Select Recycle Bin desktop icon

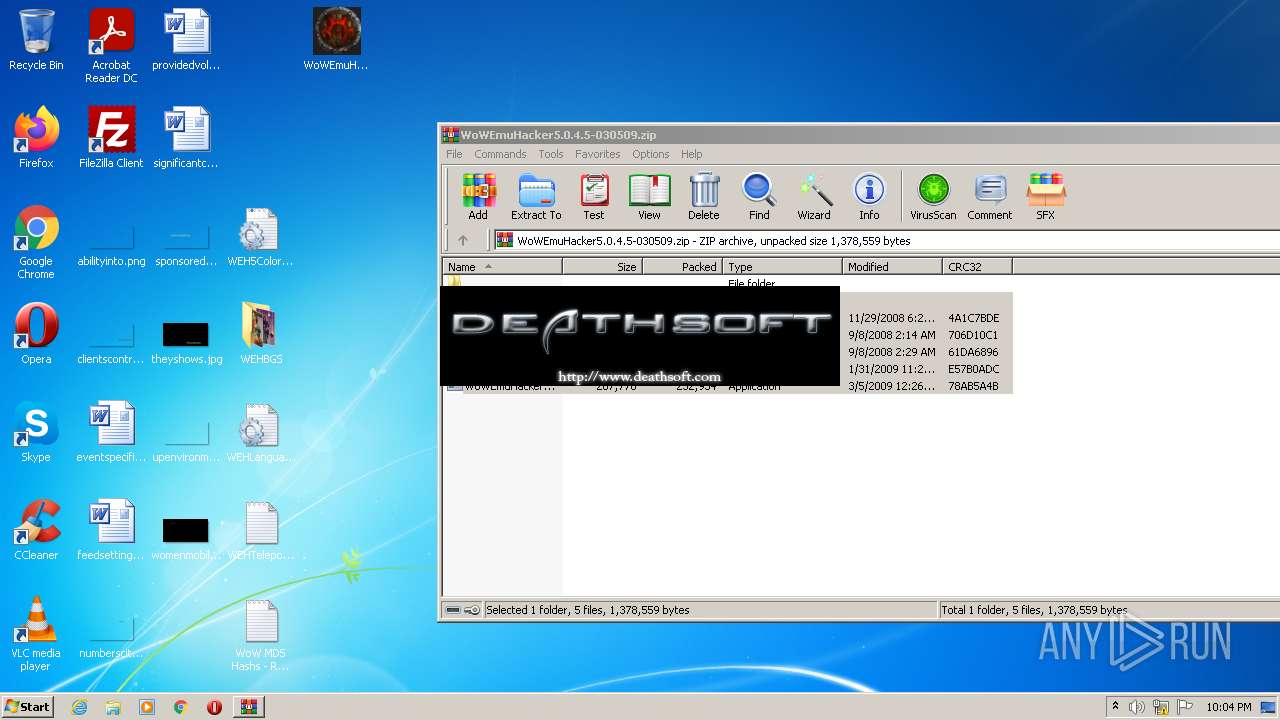click(x=36, y=40)
